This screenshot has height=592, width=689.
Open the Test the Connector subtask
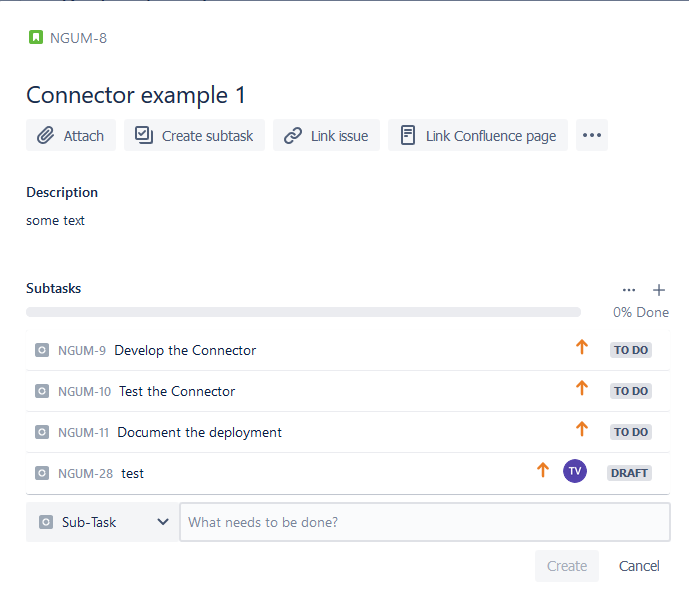click(177, 391)
